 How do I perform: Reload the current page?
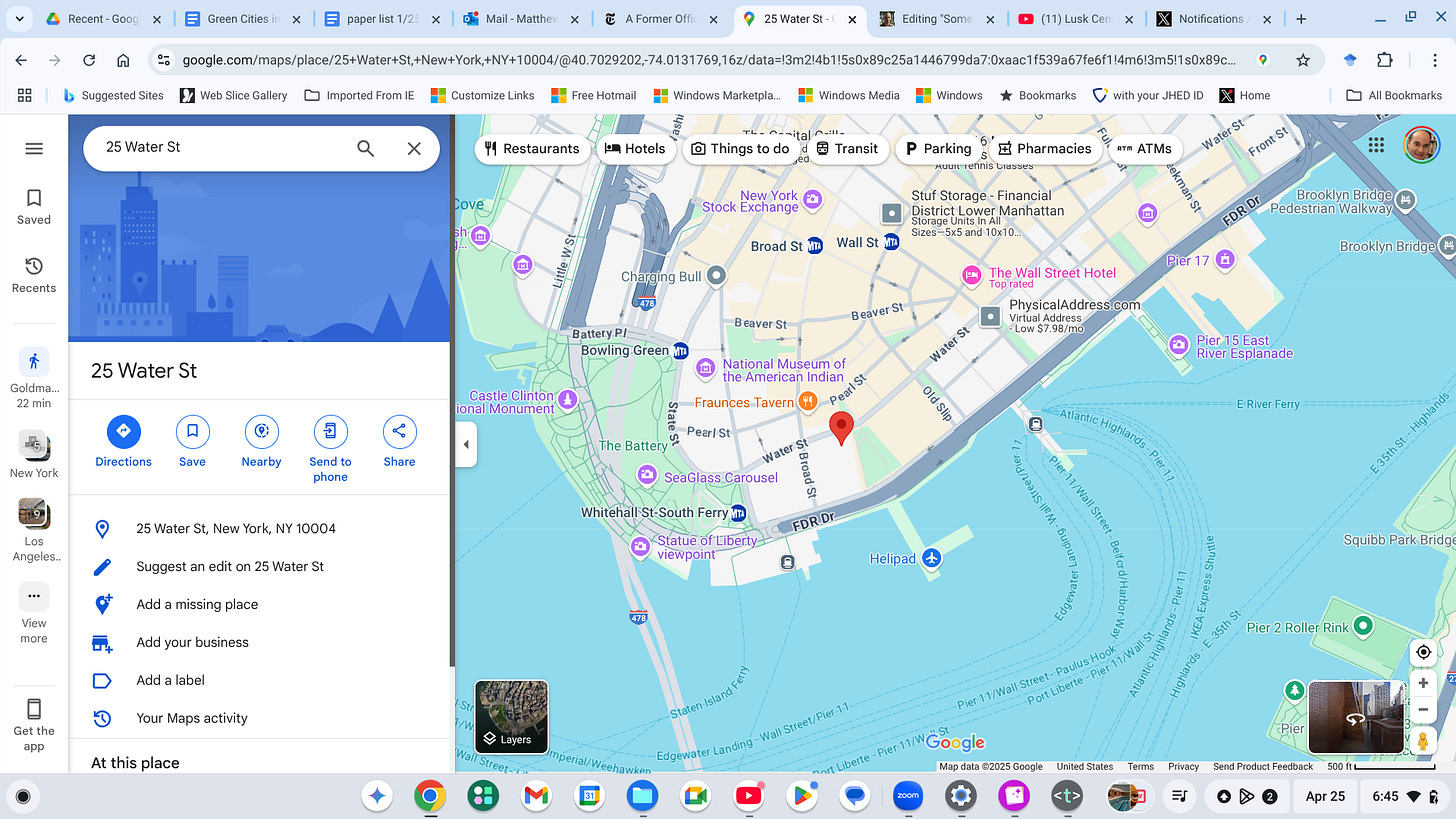coord(89,60)
